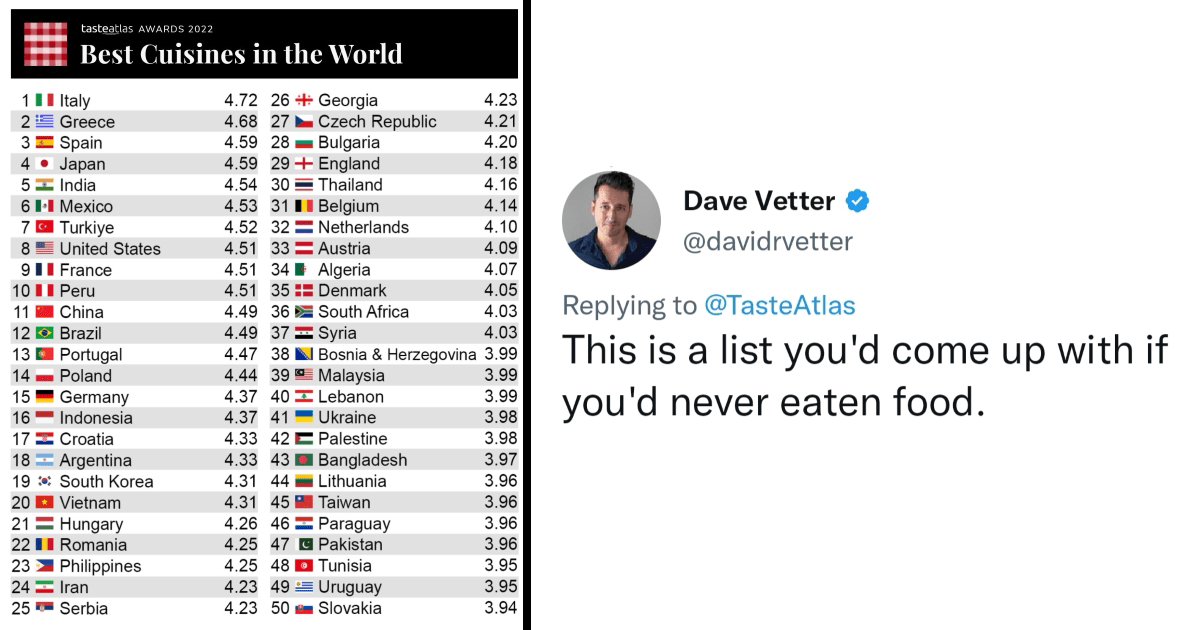Click the Italy flag icon
1200x630 pixels.
click(x=44, y=100)
